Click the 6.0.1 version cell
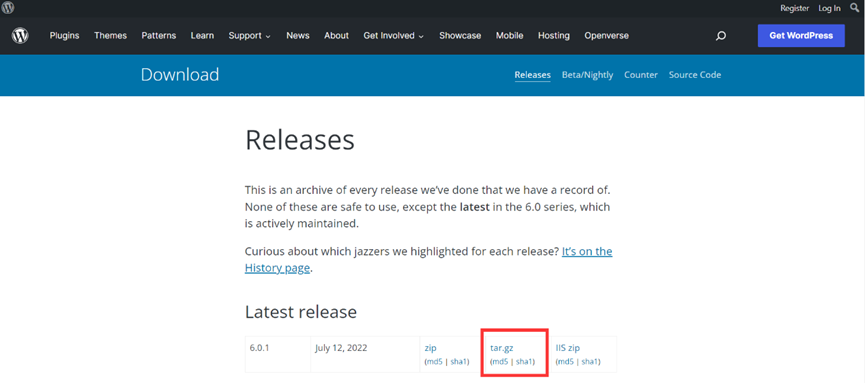This screenshot has height=383, width=865. click(x=277, y=354)
